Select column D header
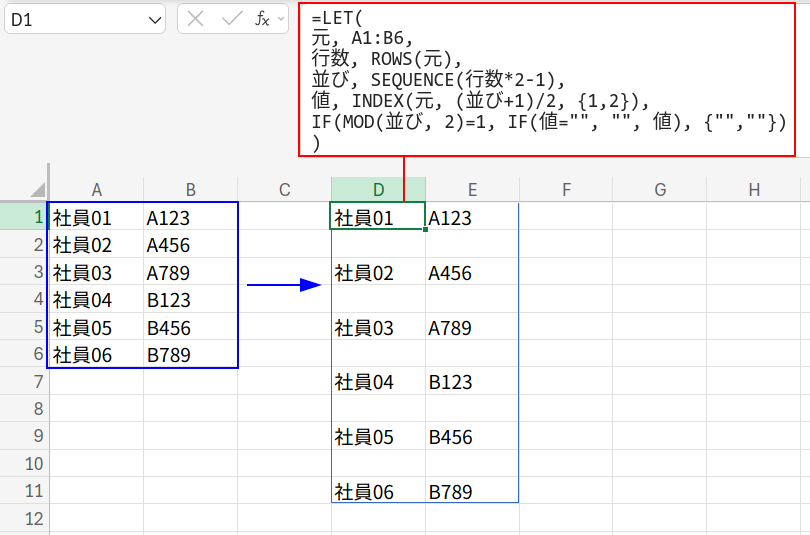 378,189
